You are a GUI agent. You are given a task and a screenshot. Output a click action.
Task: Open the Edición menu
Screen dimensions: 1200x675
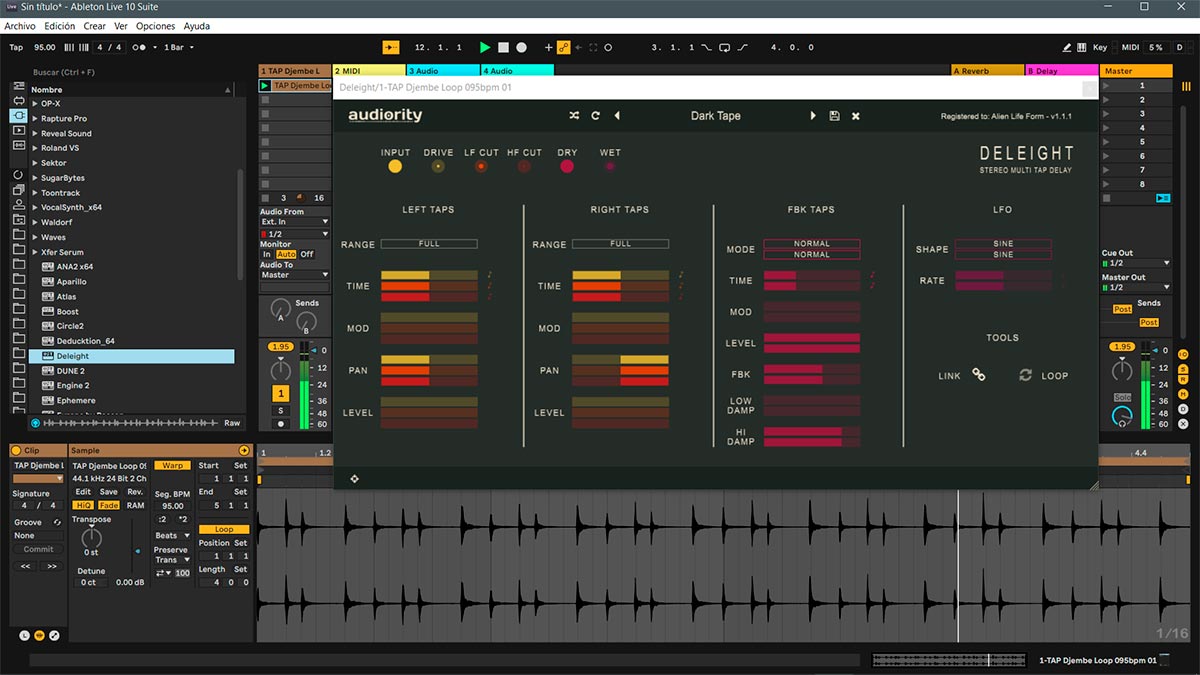coord(59,26)
